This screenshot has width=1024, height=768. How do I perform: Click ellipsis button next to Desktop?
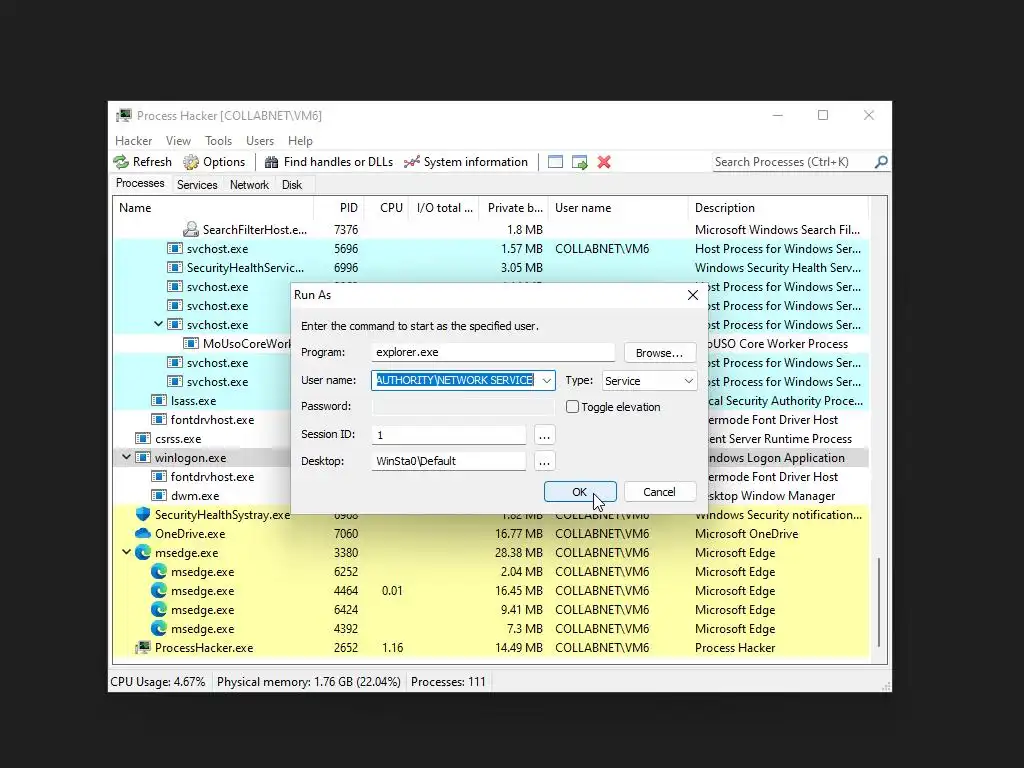(x=544, y=461)
